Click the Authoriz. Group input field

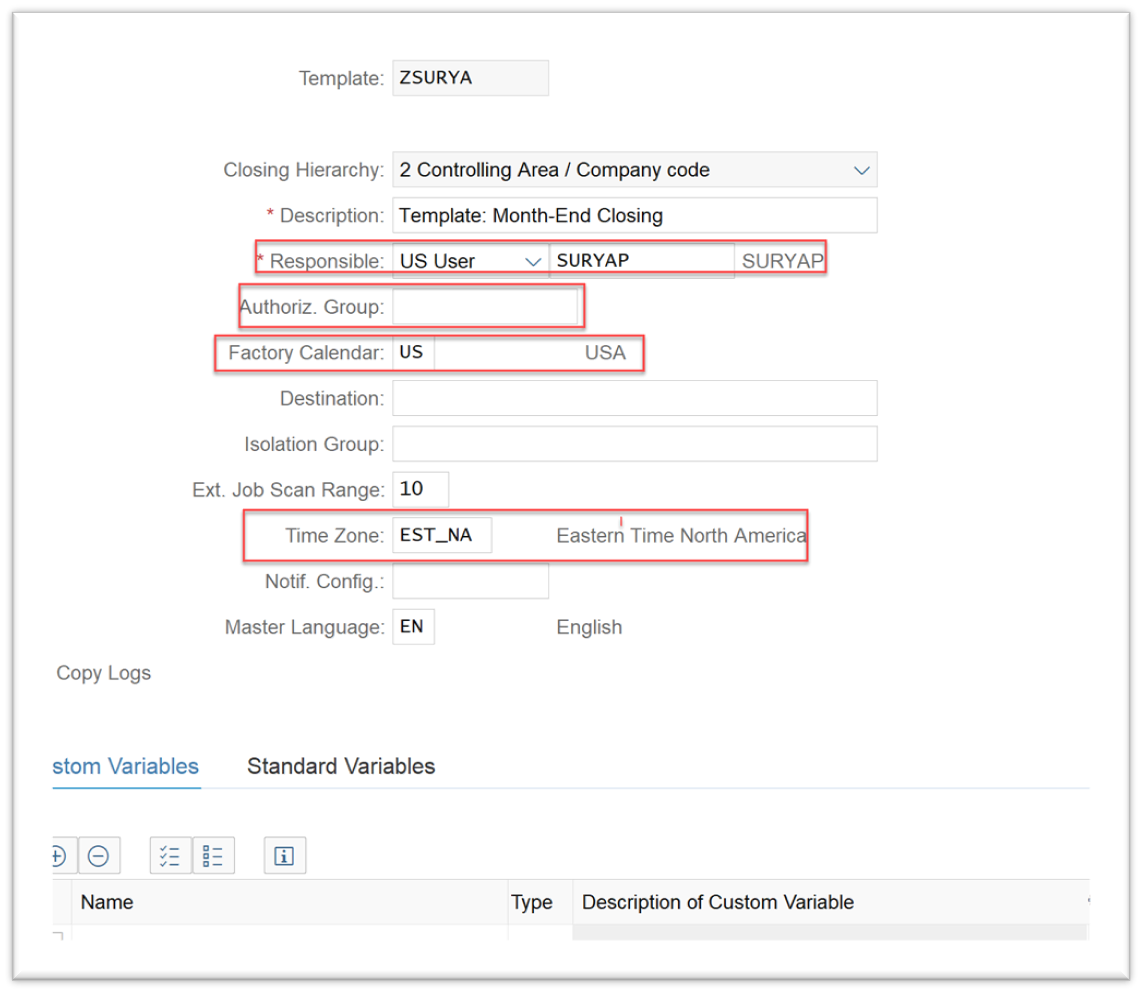(x=484, y=307)
